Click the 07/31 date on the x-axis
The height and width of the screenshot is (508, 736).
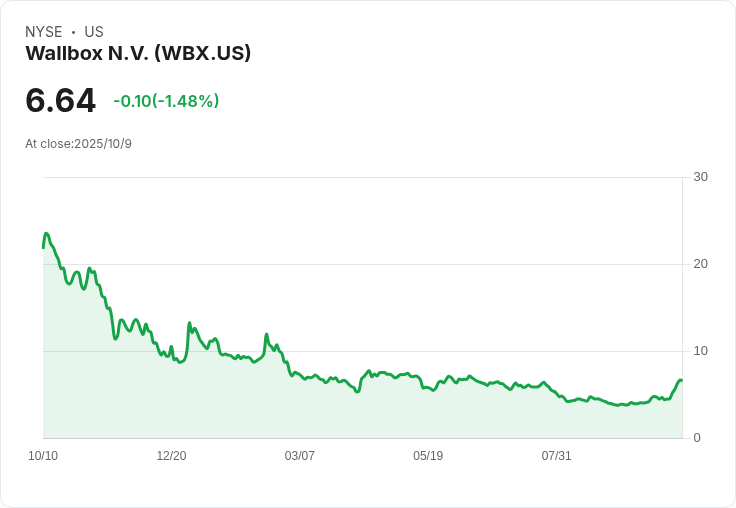556,456
